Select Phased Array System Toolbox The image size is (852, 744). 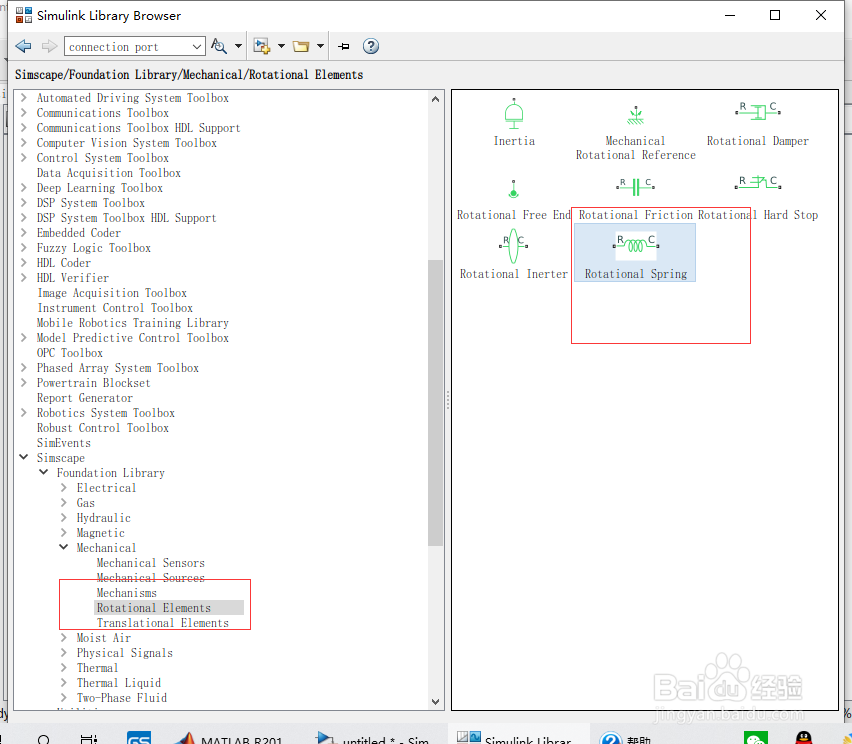pyautogui.click(x=118, y=368)
